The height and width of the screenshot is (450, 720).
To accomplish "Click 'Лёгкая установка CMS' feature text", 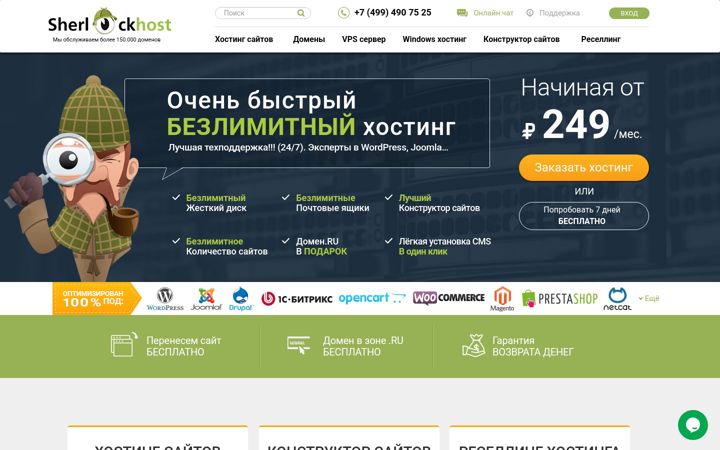I will (x=444, y=242).
